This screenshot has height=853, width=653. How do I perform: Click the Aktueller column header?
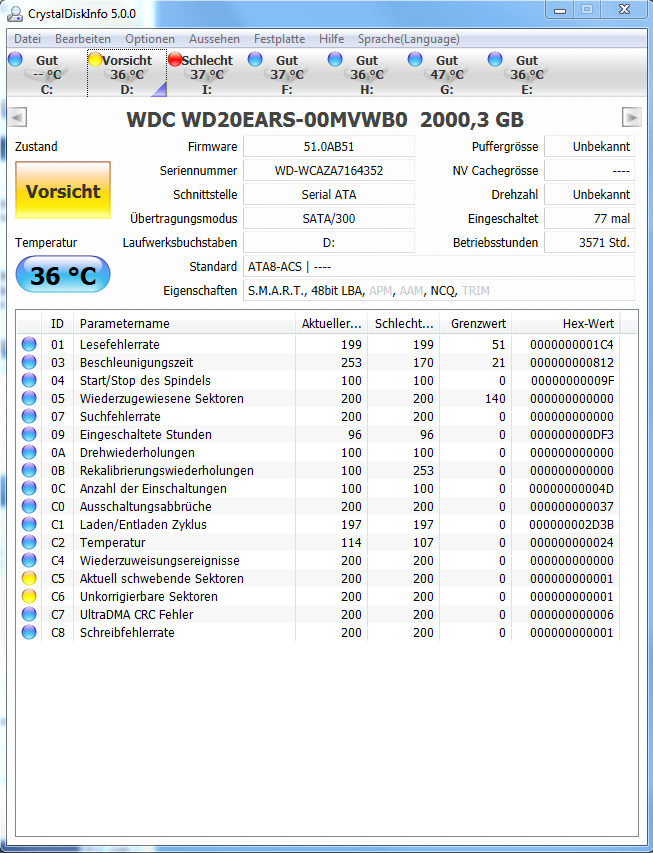tap(331, 324)
